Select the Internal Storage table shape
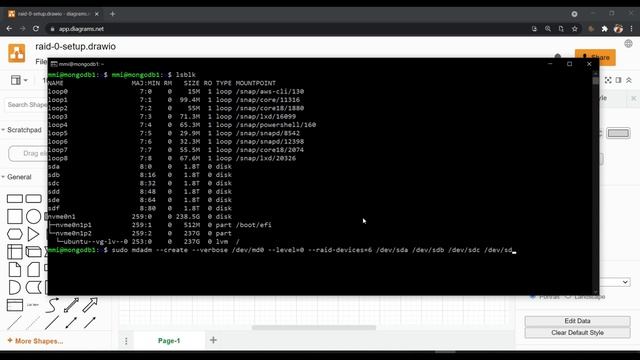The image size is (640, 360). (x=15, y=252)
